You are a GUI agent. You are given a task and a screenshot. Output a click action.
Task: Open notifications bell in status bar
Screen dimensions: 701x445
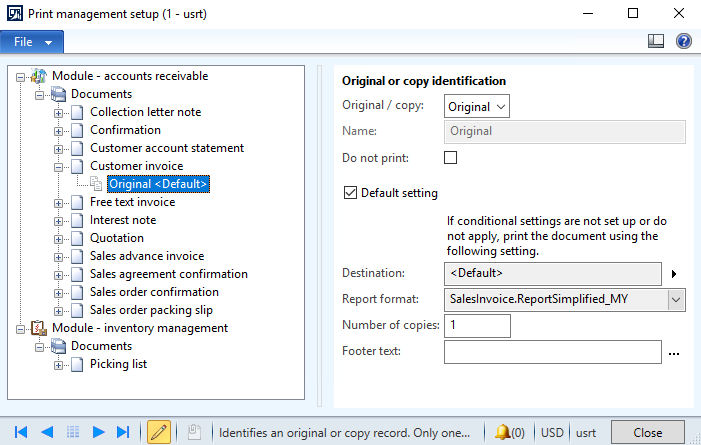click(510, 432)
